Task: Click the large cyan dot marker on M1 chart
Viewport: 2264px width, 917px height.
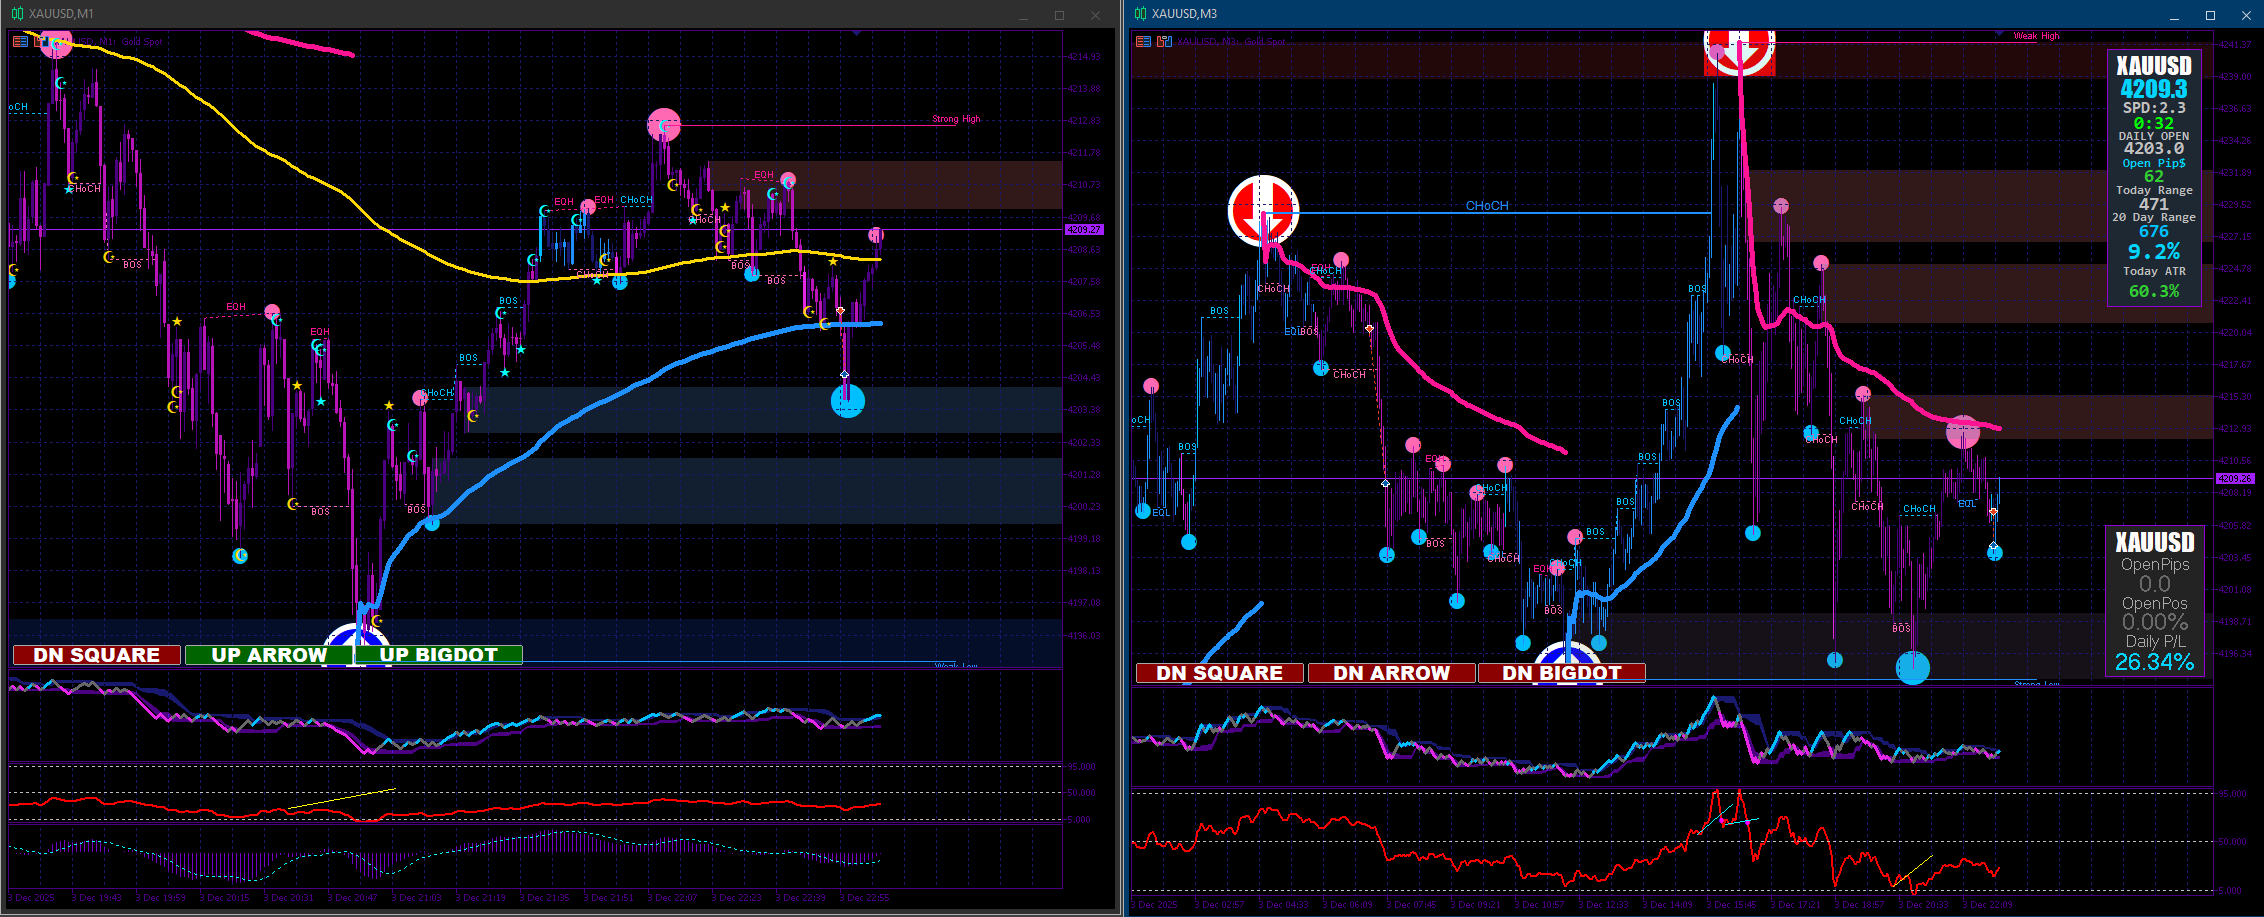Action: [848, 402]
